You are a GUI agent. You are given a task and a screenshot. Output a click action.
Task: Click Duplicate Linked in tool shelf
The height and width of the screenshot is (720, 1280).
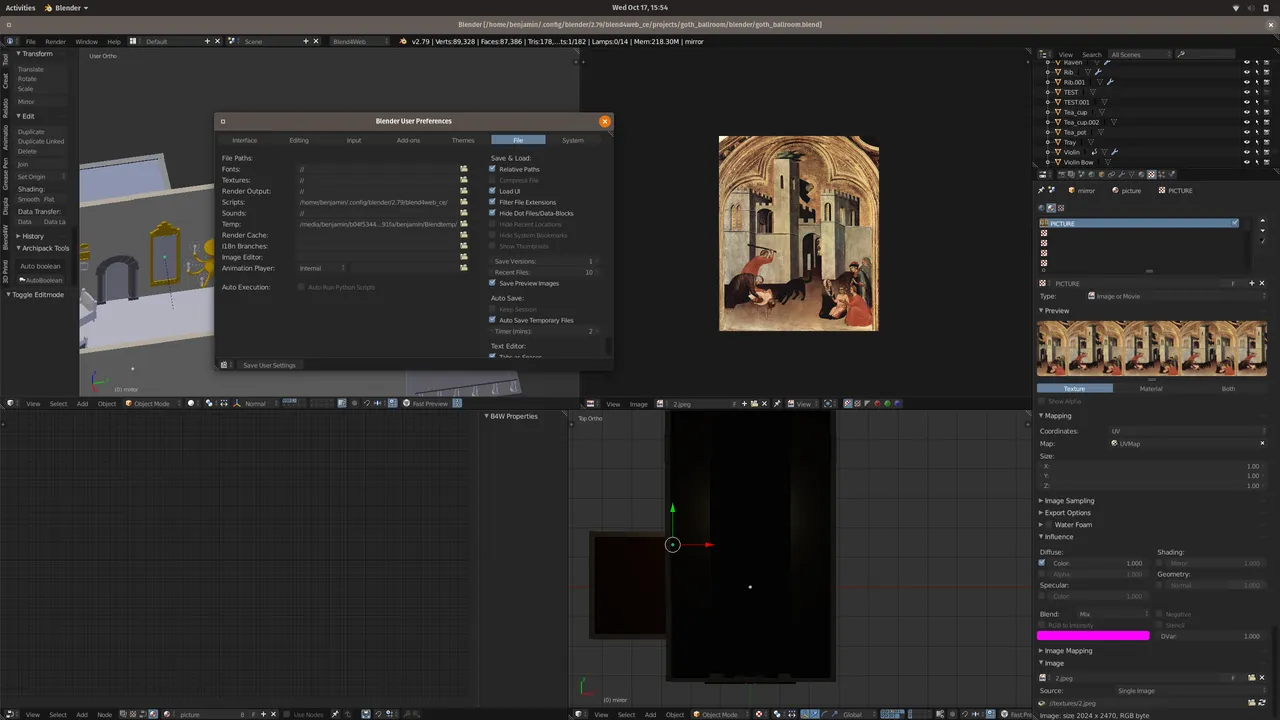[41, 141]
